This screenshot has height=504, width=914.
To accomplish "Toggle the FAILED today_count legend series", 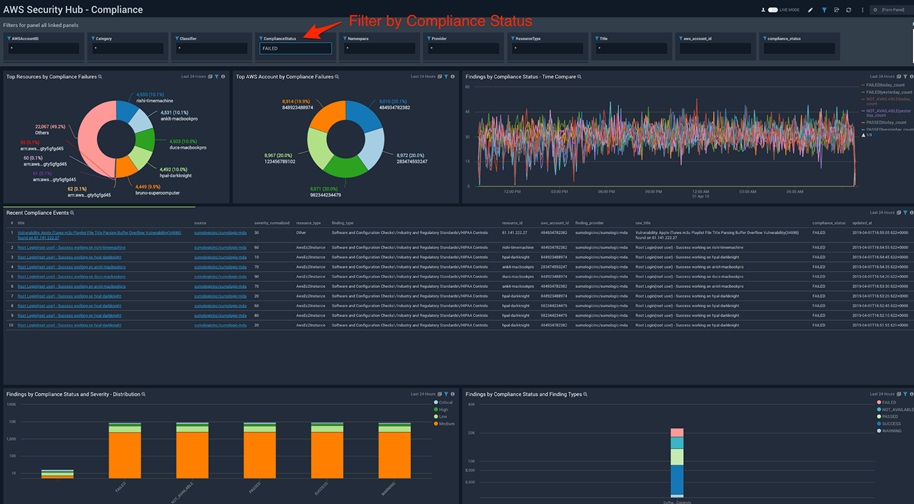I will coord(884,85).
